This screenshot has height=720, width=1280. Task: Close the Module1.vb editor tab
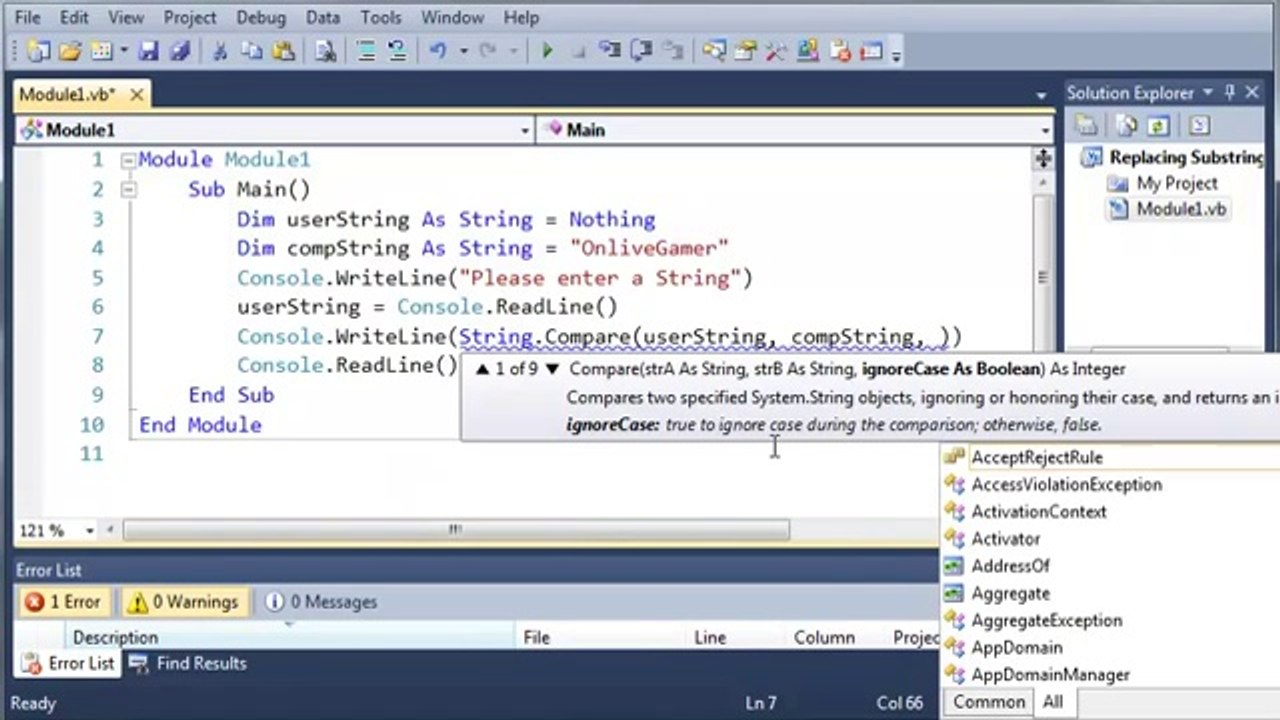136,95
